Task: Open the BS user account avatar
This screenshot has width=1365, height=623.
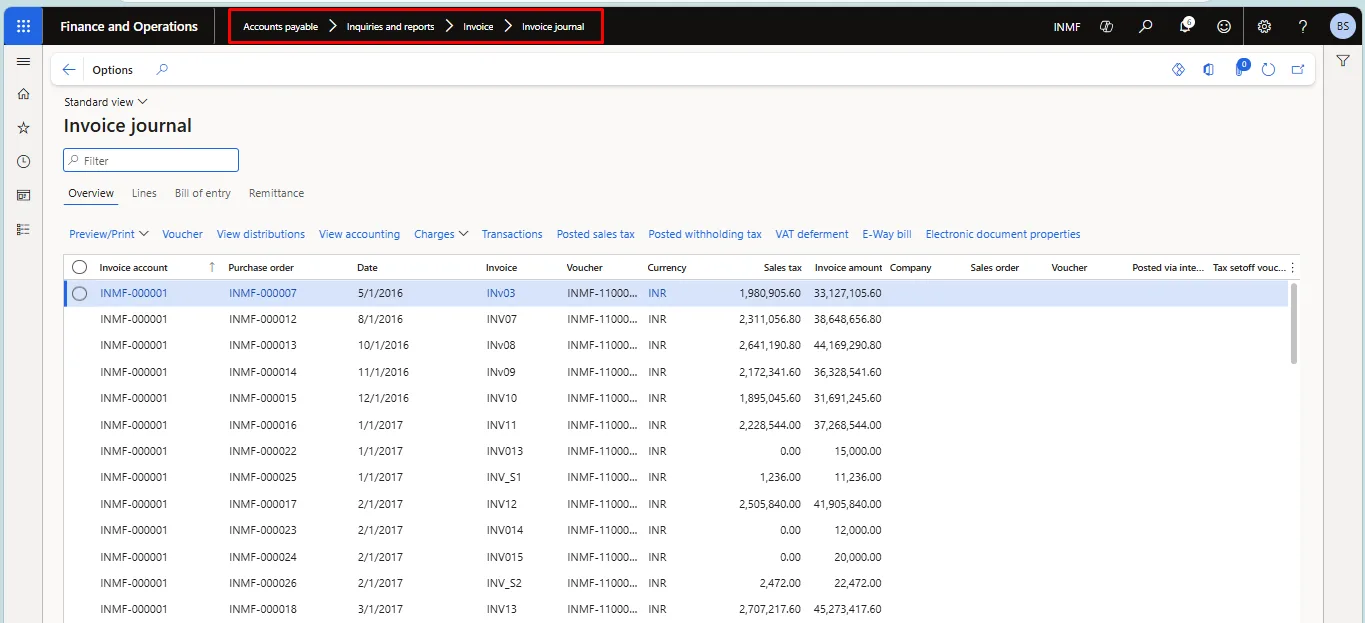Action: click(x=1342, y=27)
